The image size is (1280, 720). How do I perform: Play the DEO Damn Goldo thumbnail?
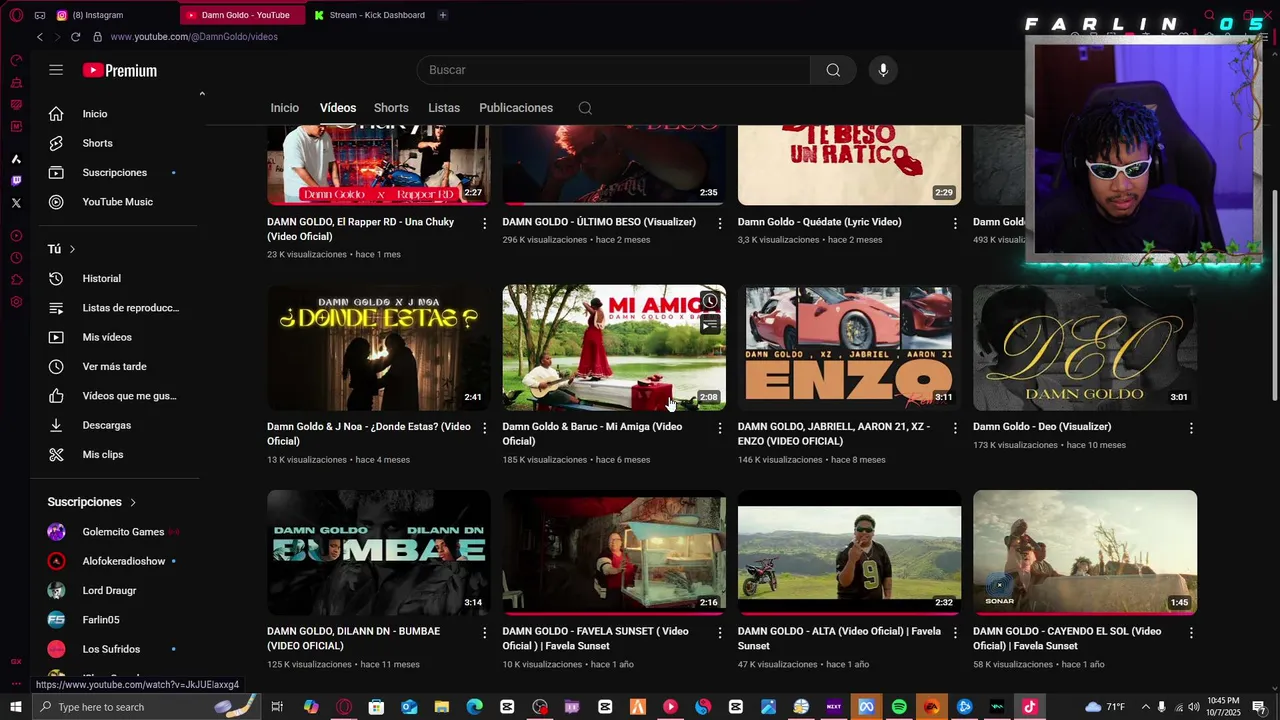pyautogui.click(x=1085, y=348)
